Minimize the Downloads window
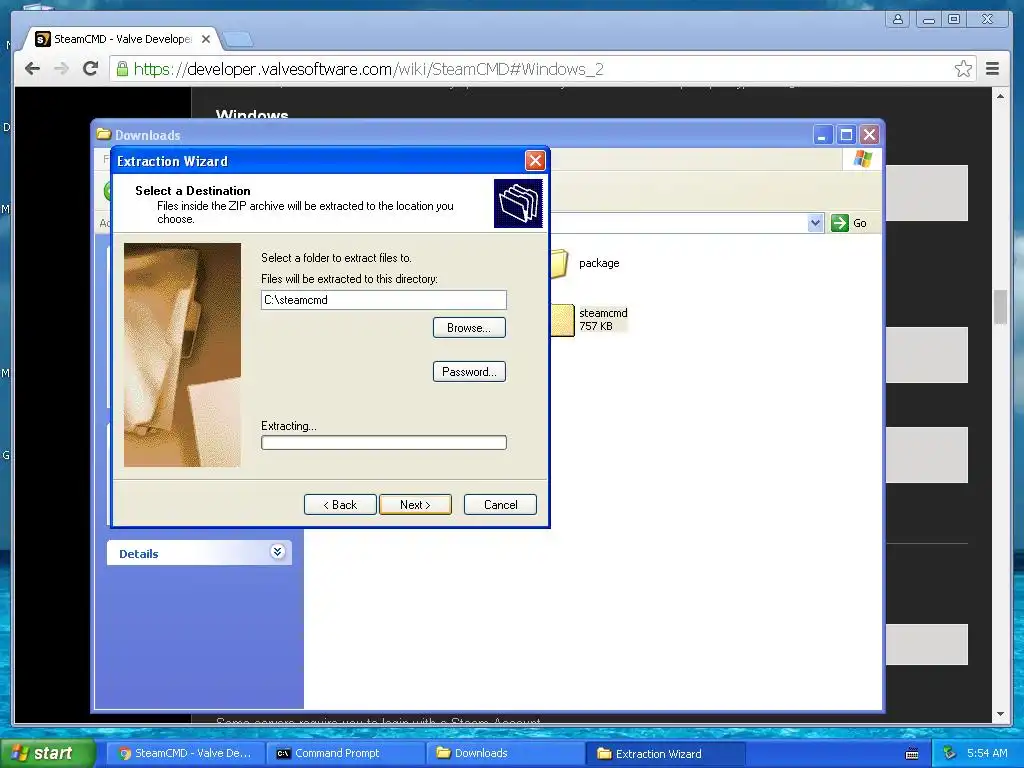The width and height of the screenshot is (1024, 768). tap(822, 135)
